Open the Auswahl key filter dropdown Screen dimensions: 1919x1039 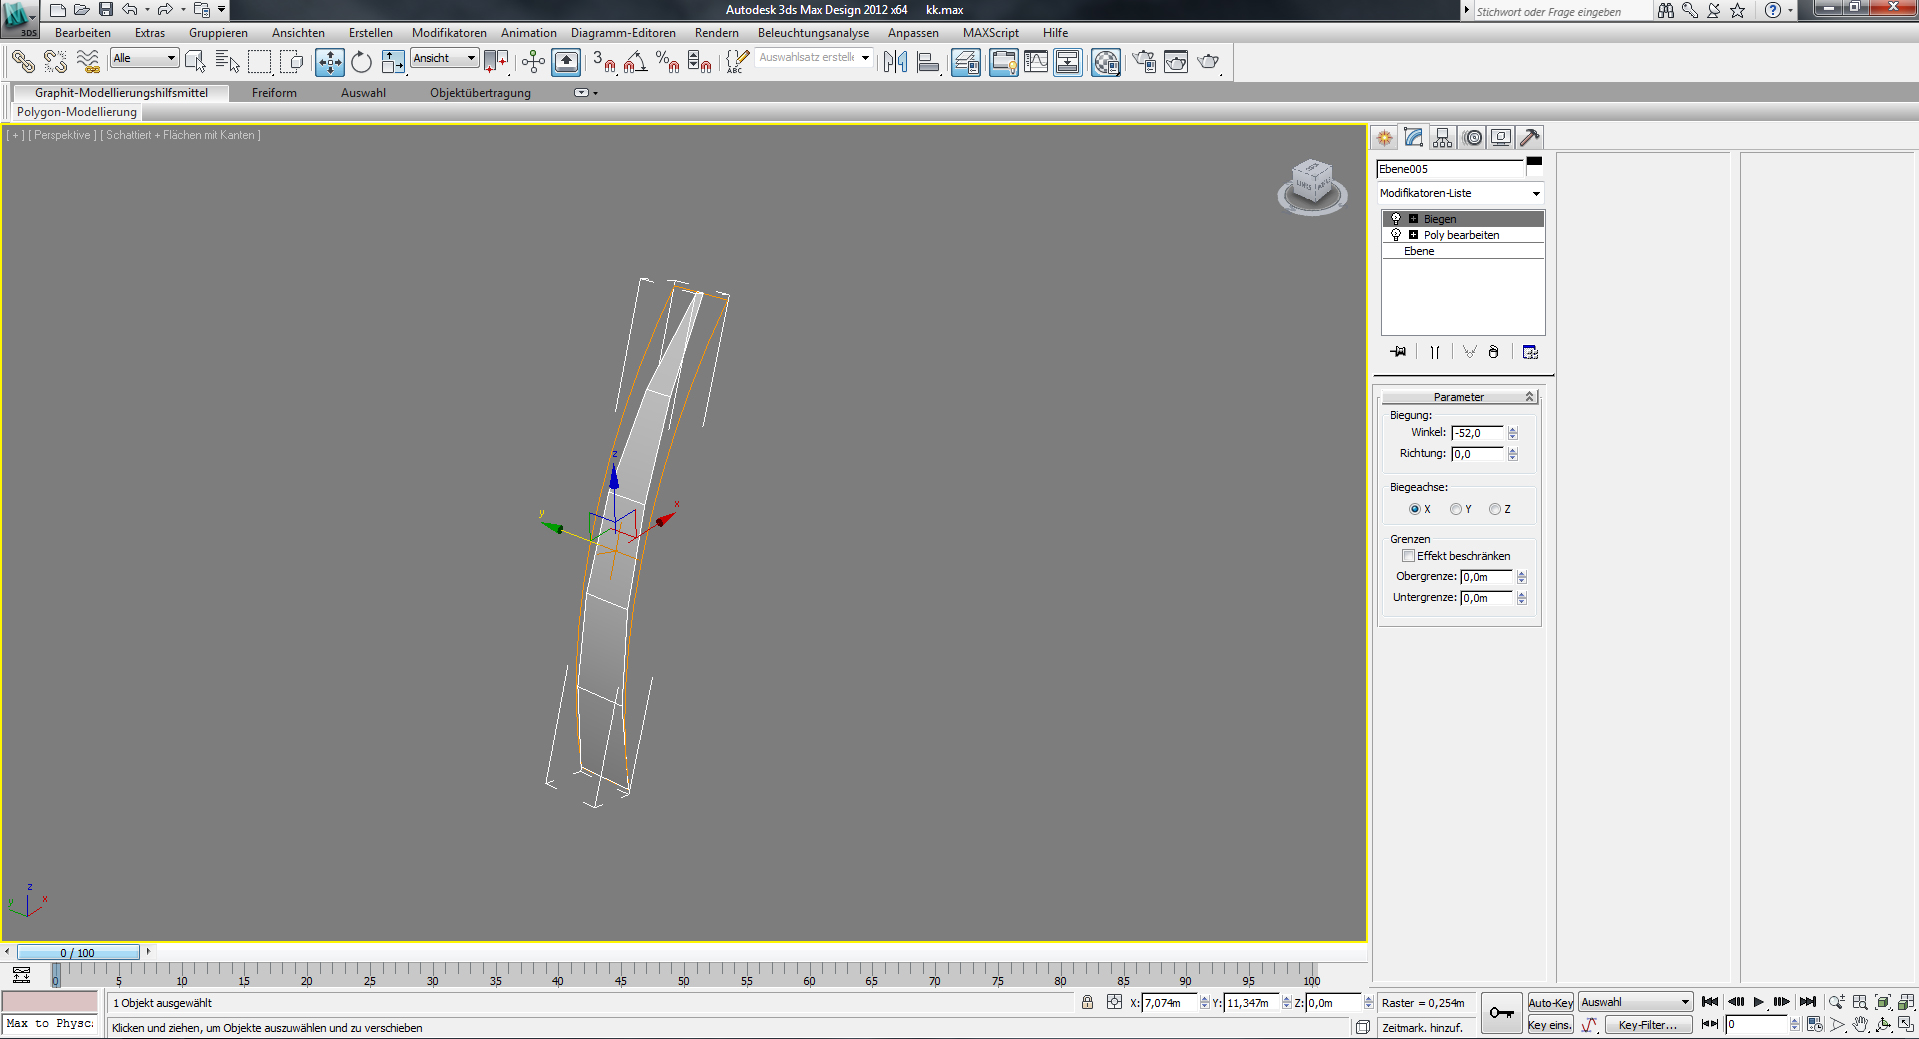click(1635, 1002)
